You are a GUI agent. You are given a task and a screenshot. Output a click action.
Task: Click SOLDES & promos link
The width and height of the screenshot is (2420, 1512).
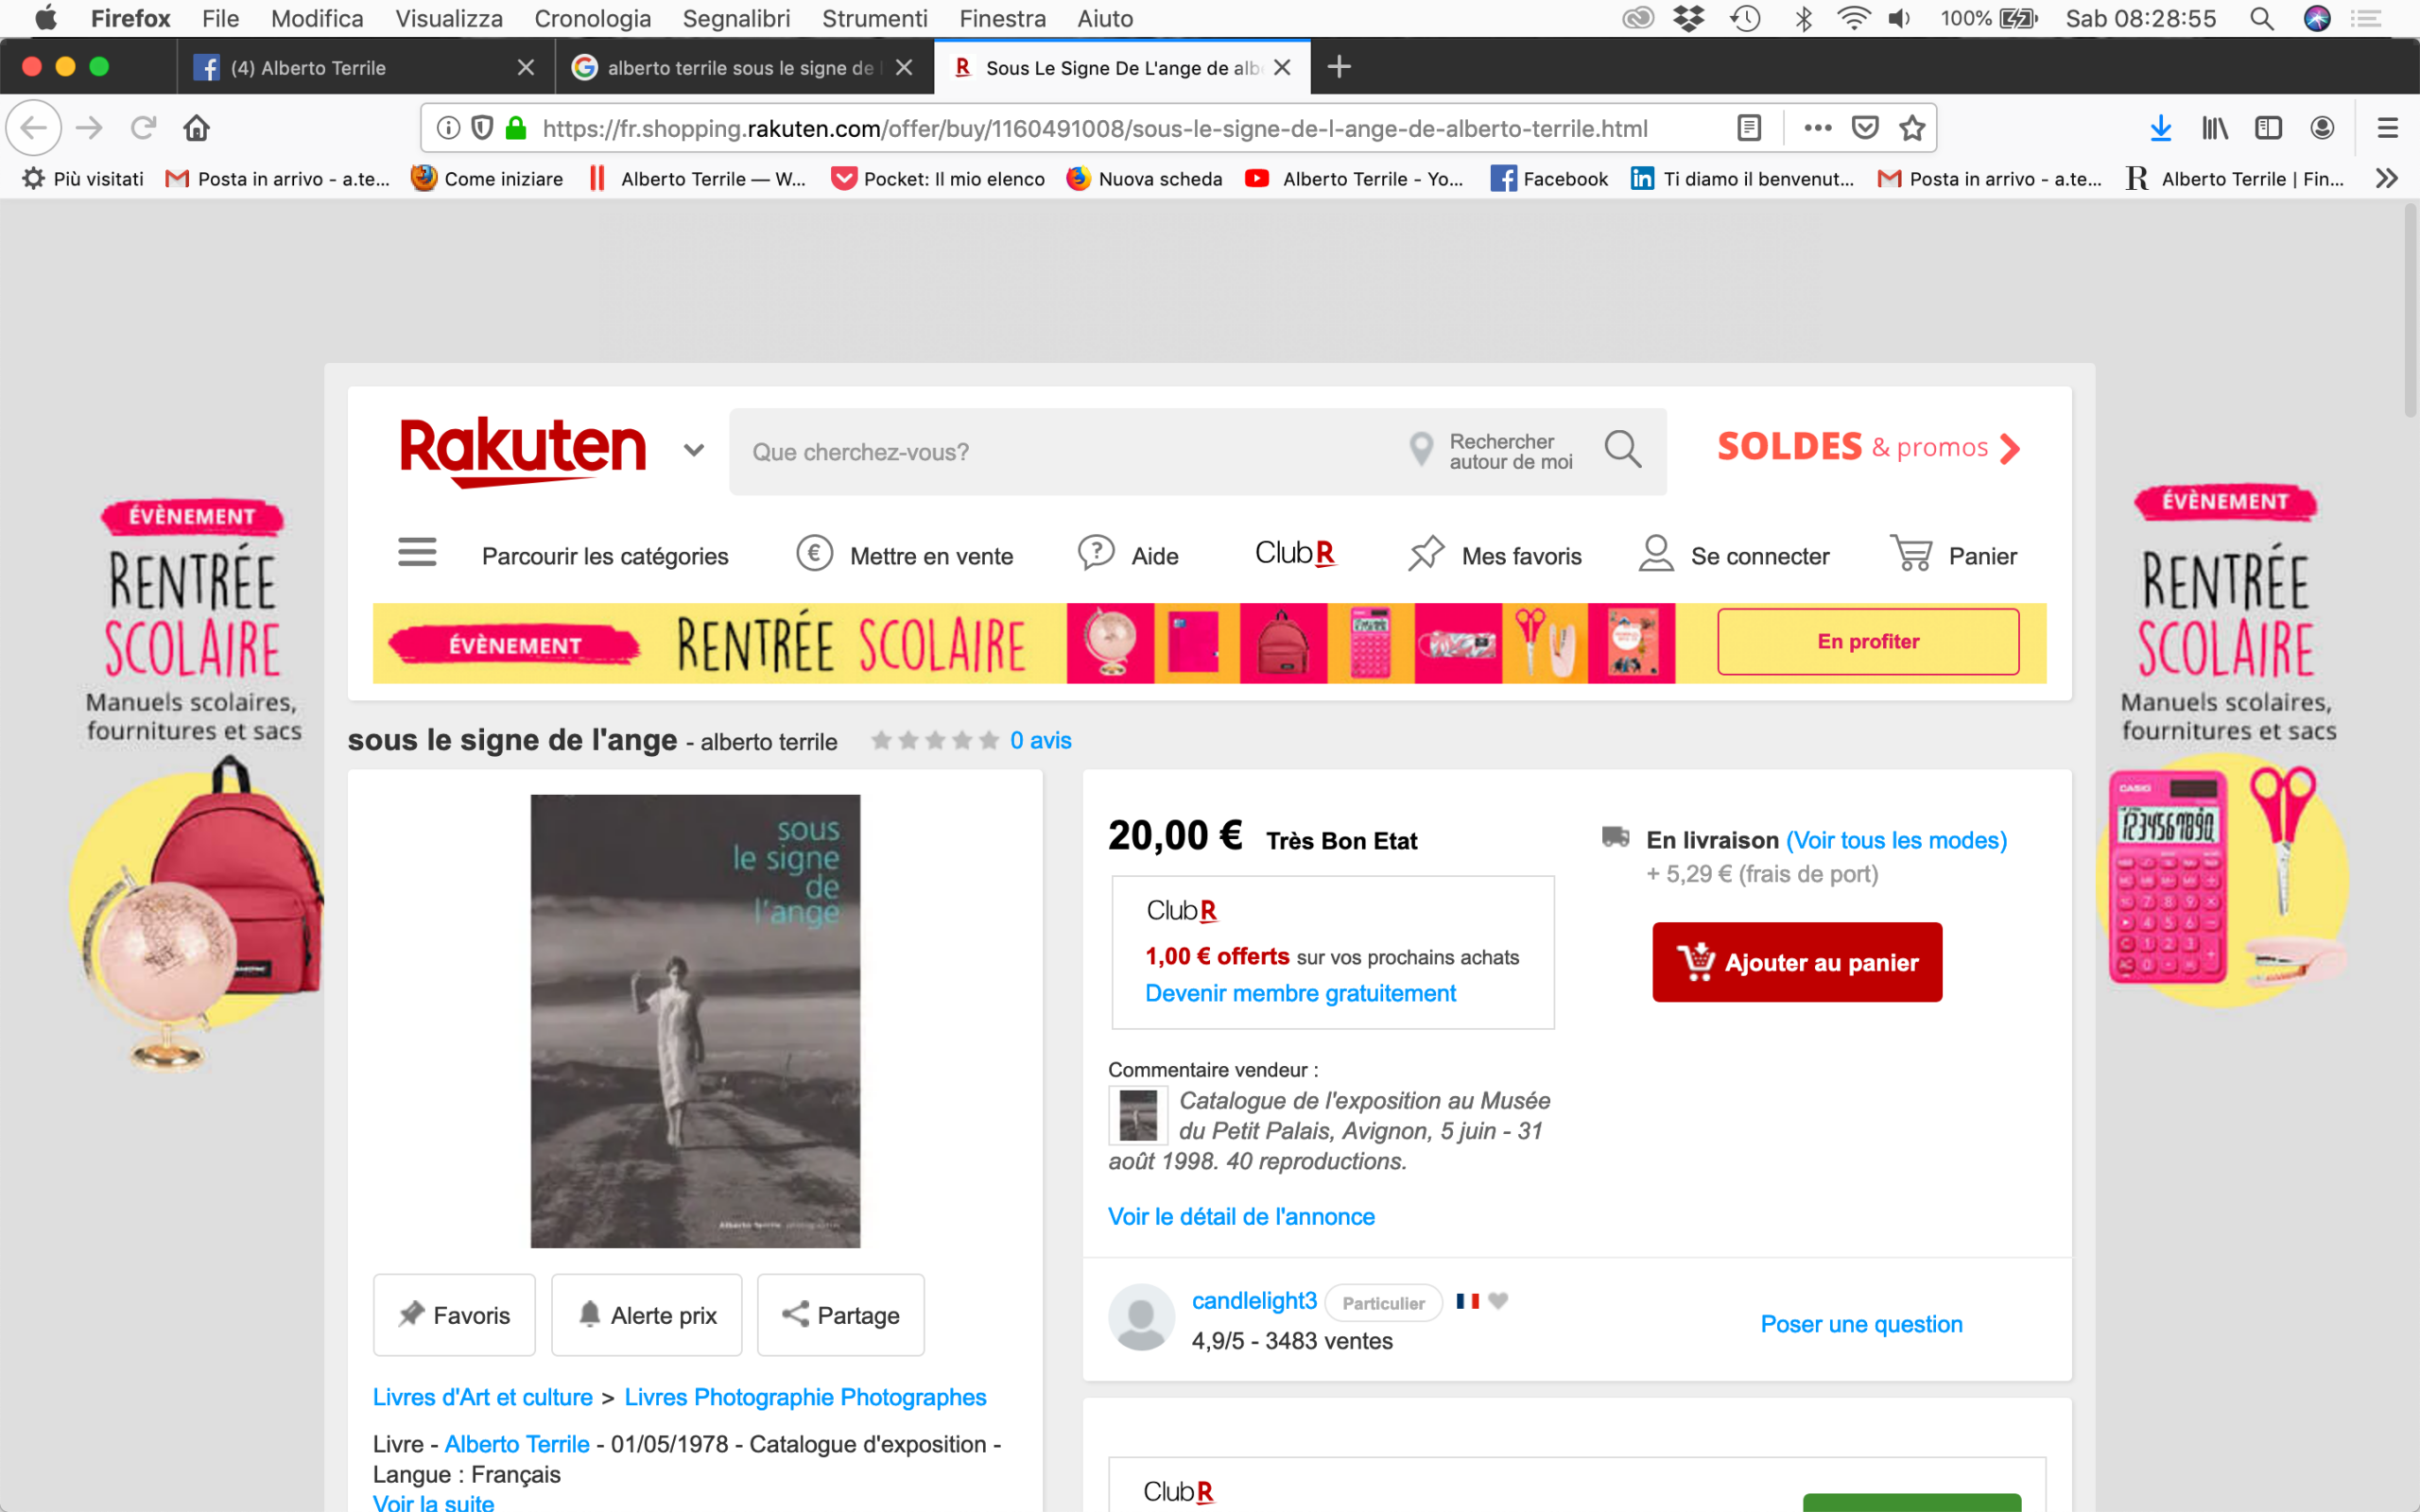pos(1868,447)
